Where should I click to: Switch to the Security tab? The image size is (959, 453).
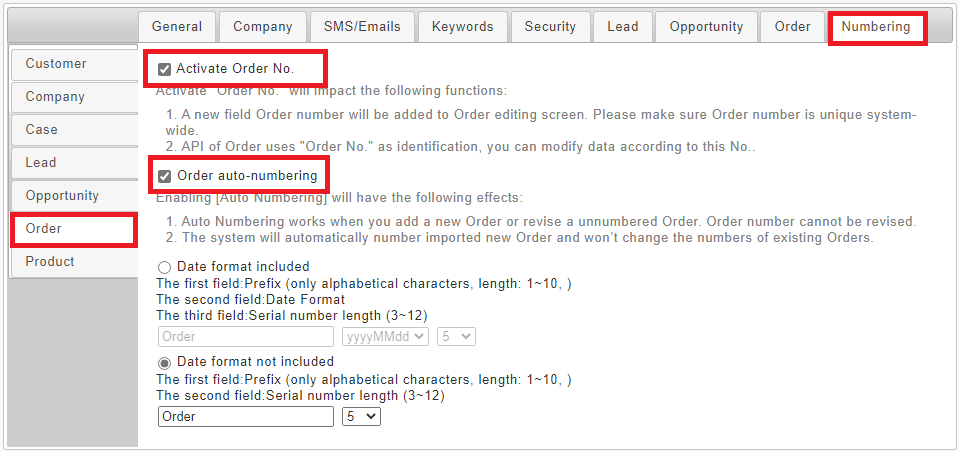550,27
